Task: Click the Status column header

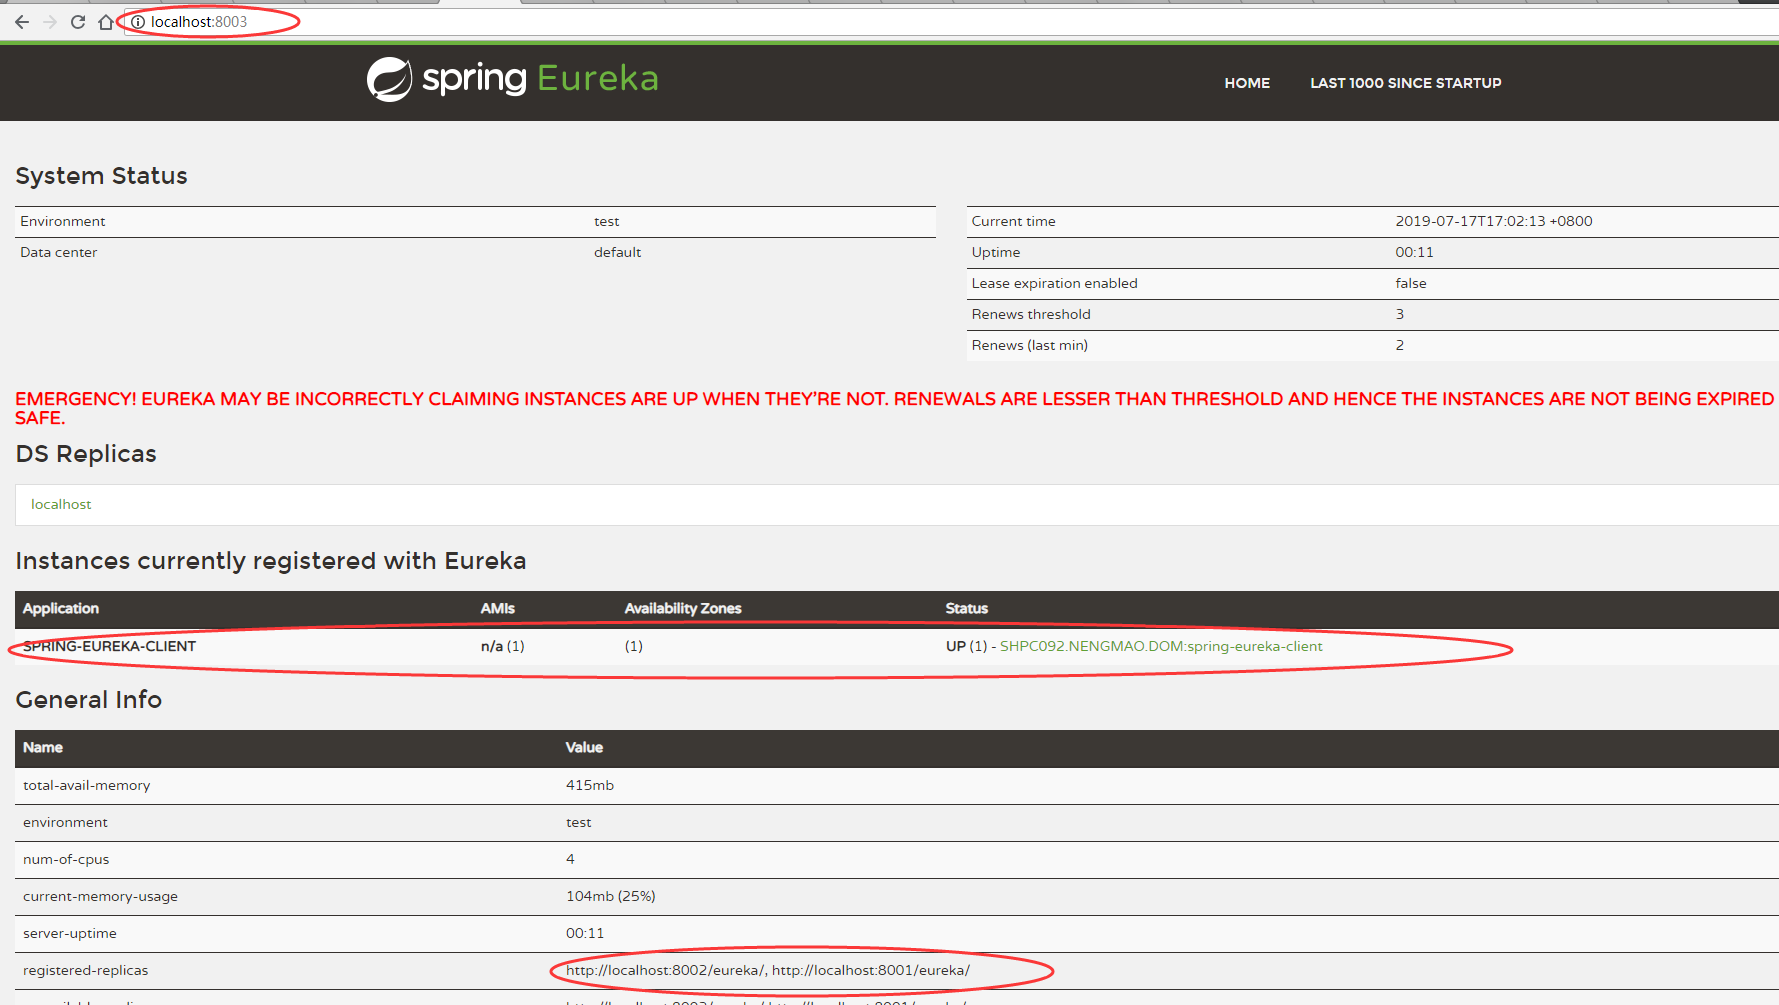Action: point(966,609)
